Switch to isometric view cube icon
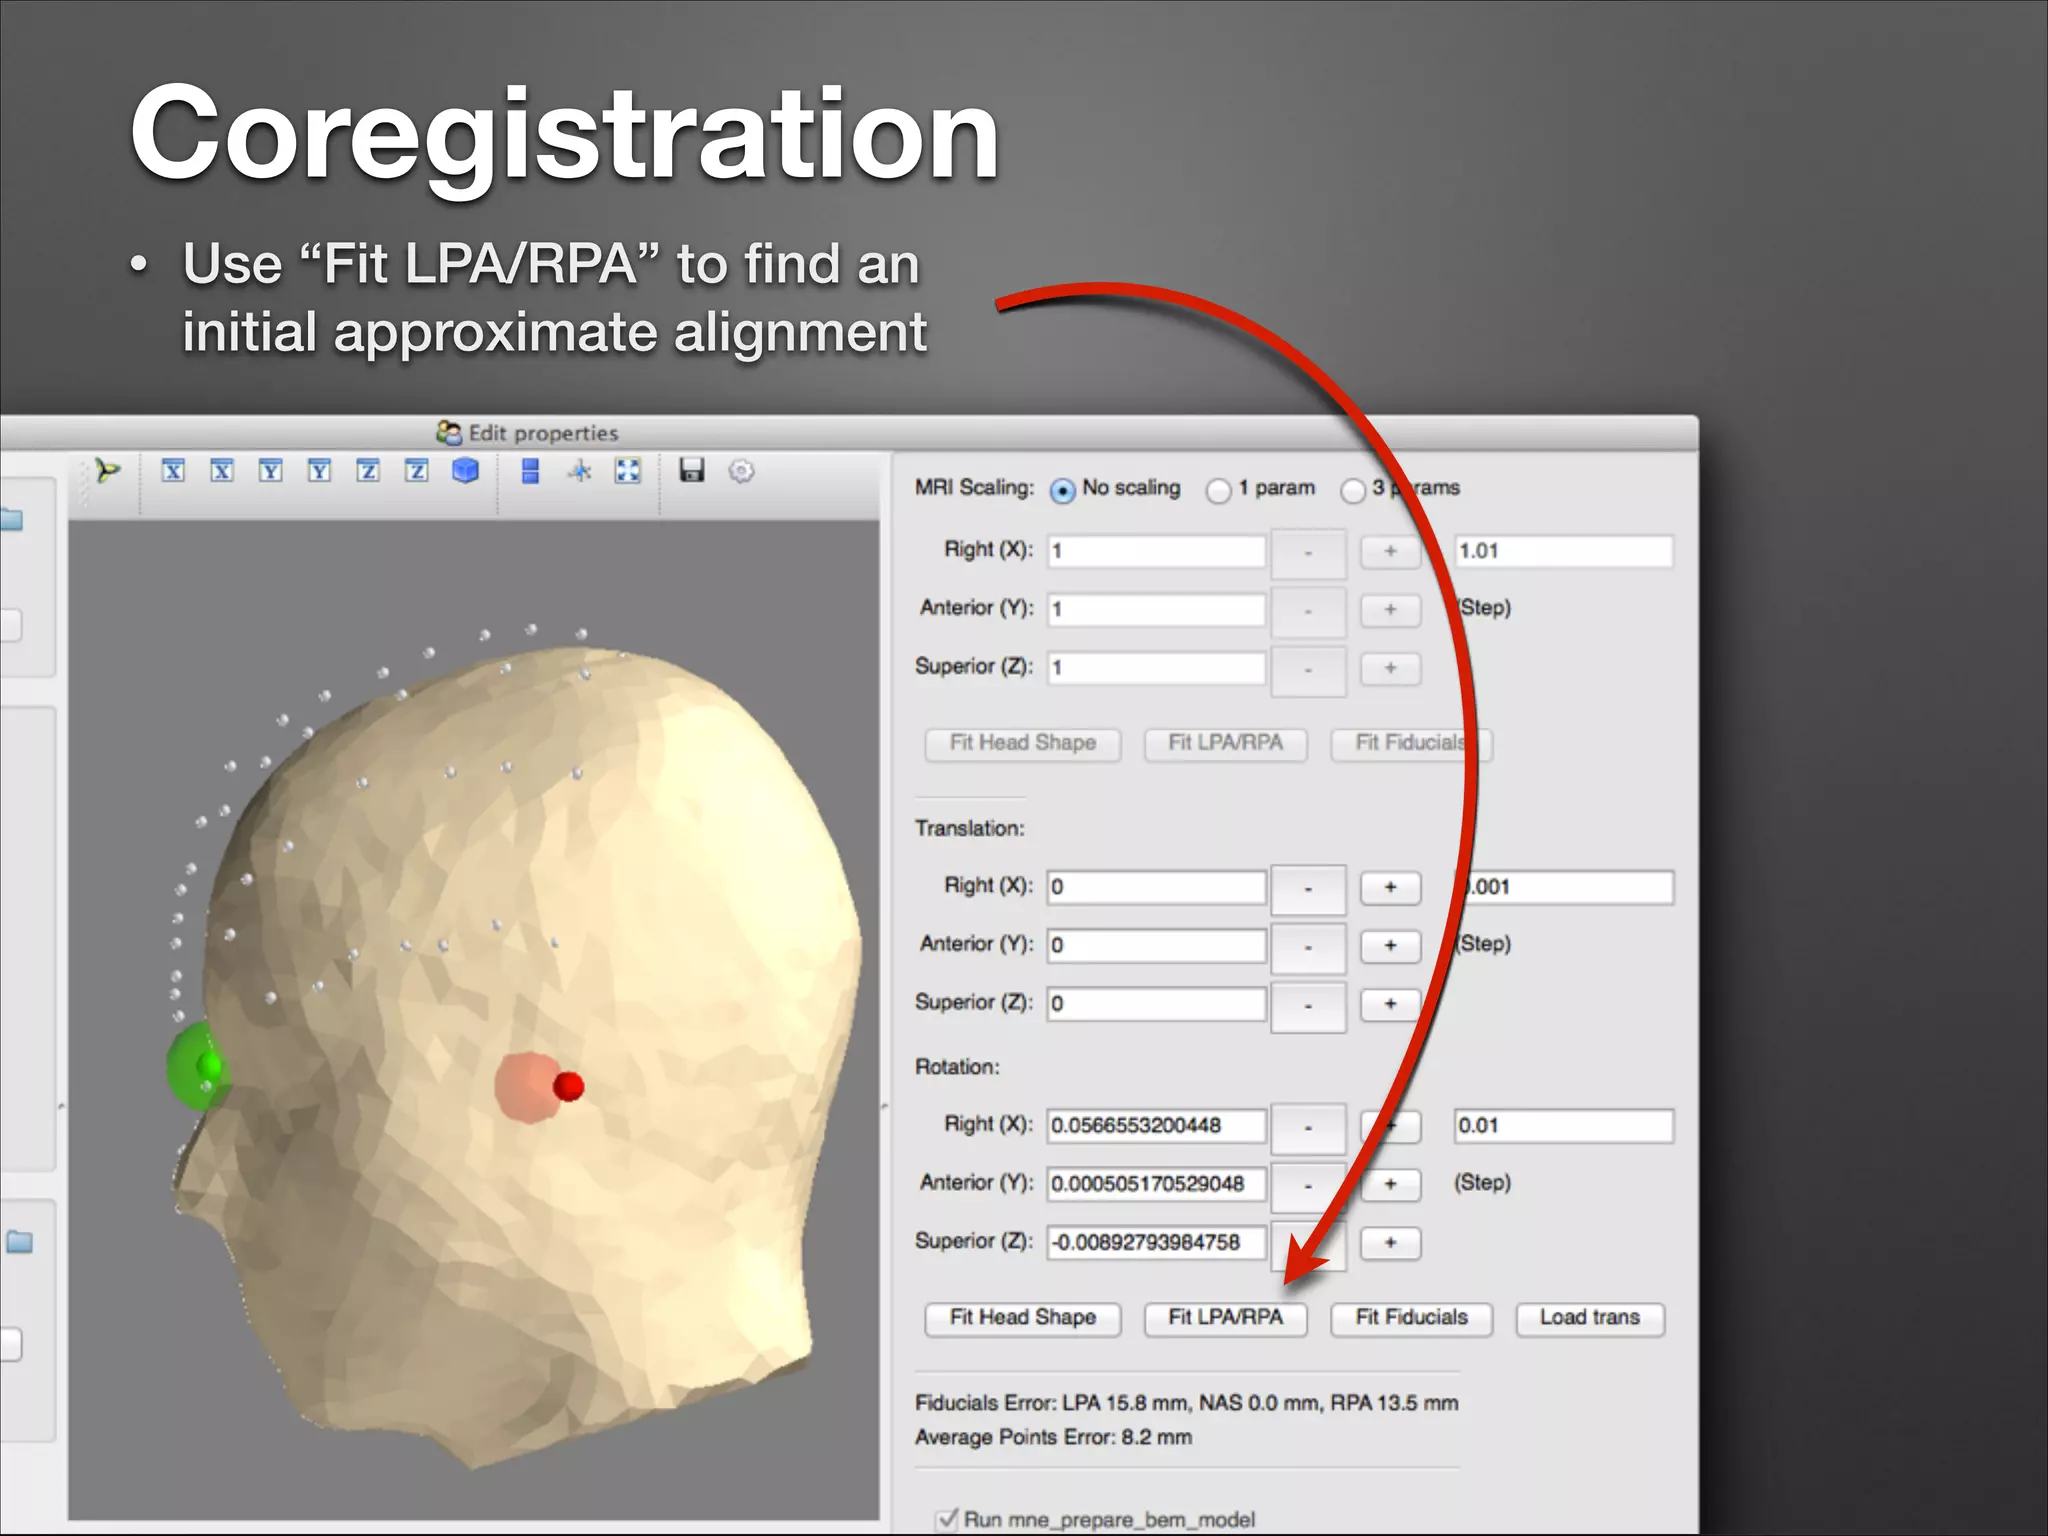The width and height of the screenshot is (2048, 1536). [465, 470]
